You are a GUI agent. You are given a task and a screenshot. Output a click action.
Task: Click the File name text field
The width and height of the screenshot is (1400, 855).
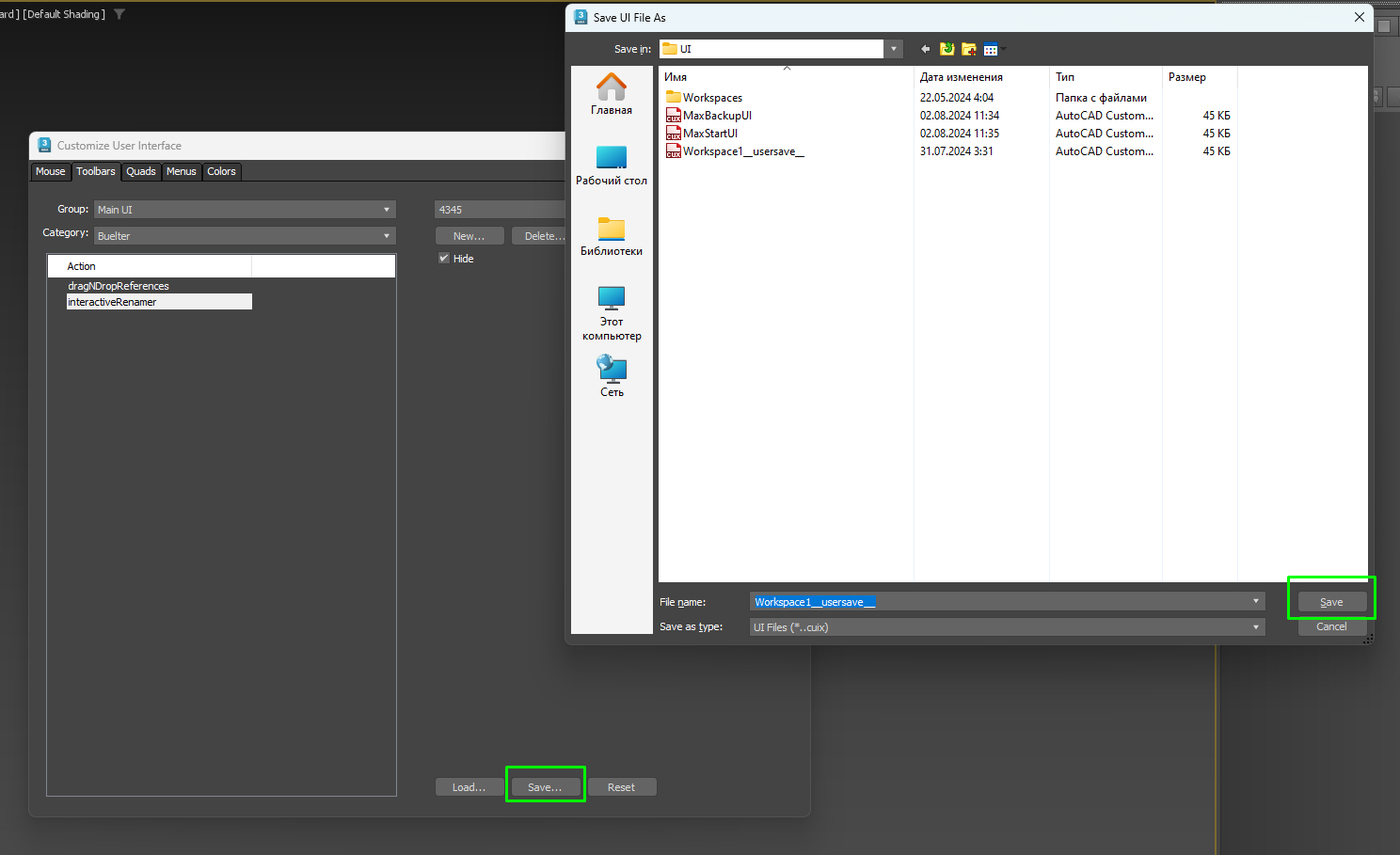(1000, 602)
